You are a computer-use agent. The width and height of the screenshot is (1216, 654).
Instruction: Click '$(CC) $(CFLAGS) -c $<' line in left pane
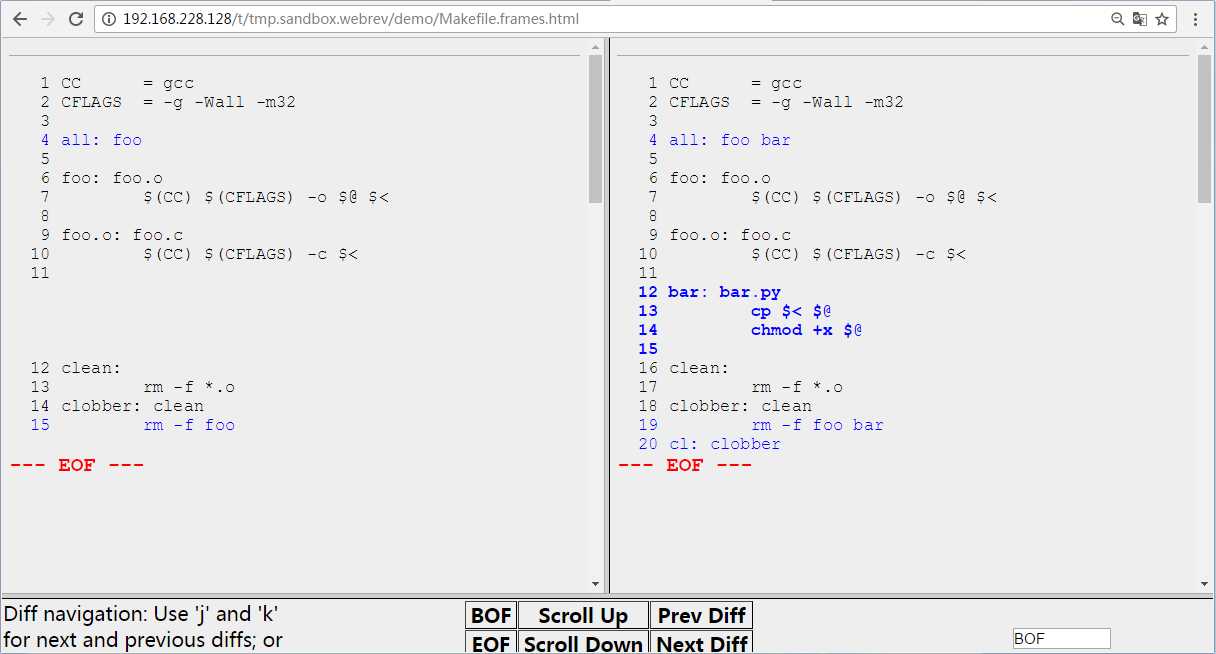click(x=250, y=254)
